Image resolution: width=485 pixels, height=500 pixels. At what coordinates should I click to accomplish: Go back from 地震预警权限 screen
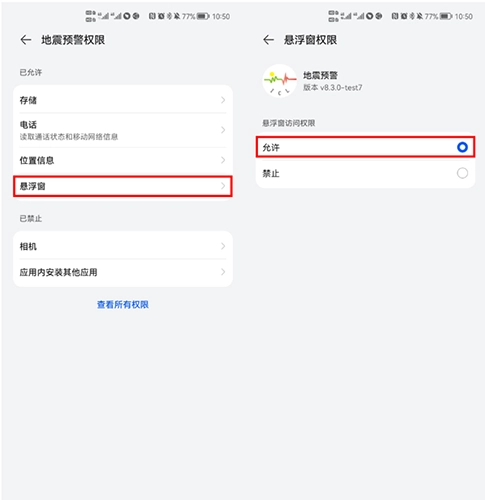coord(26,40)
